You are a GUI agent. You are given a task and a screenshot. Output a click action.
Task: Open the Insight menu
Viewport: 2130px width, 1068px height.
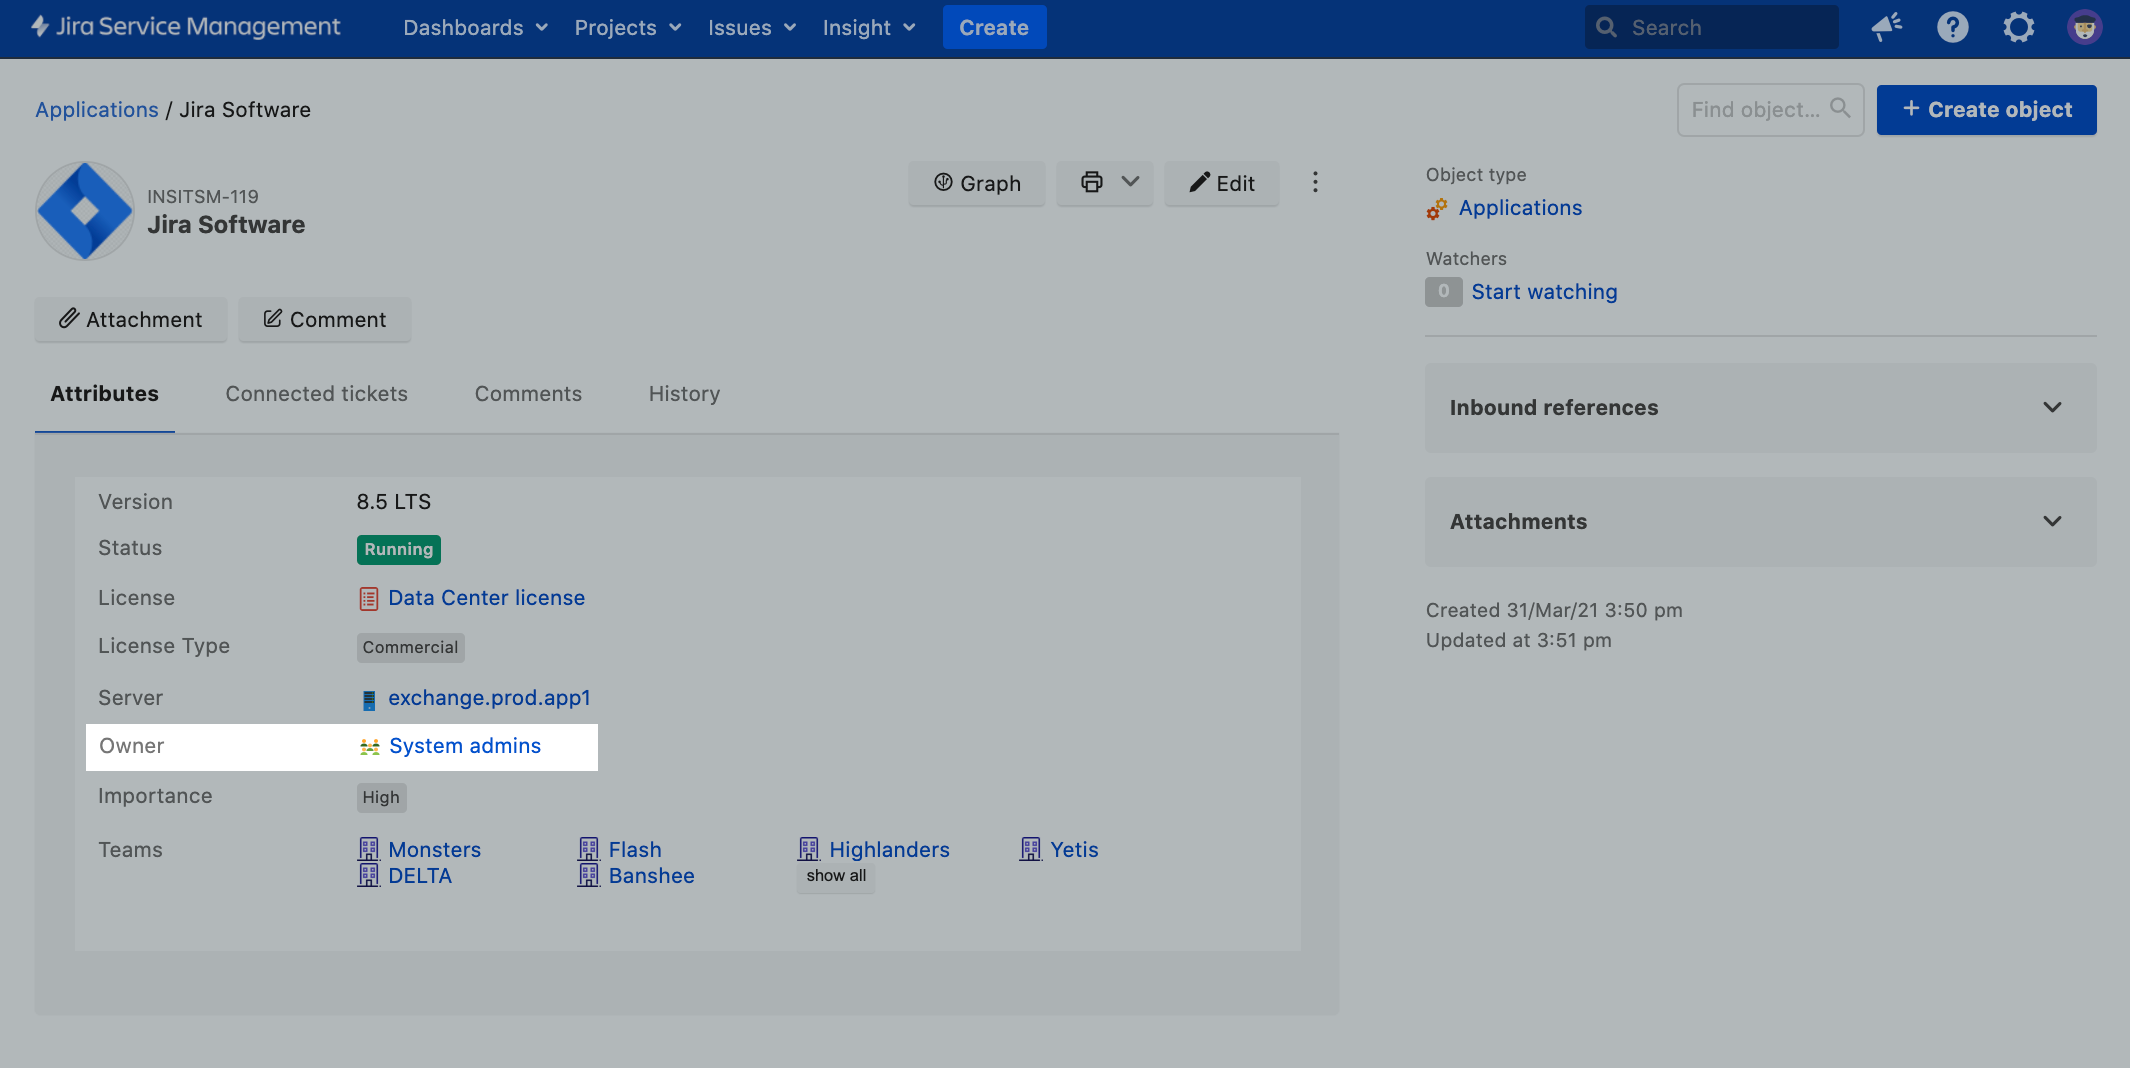[868, 28]
